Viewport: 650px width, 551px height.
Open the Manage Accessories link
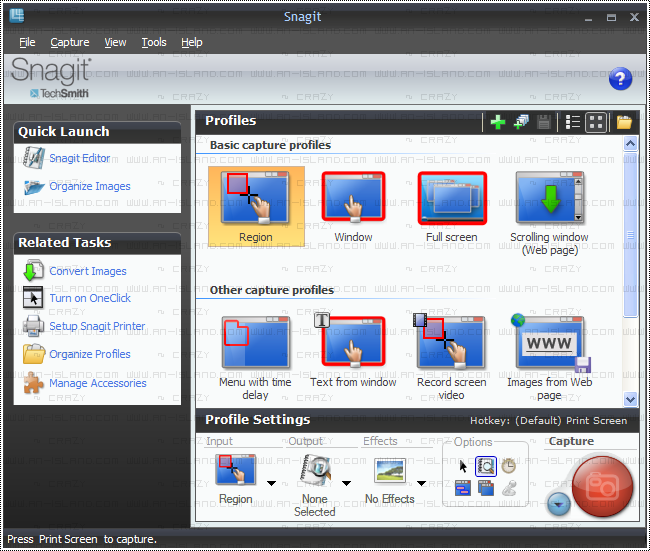[x=98, y=383]
